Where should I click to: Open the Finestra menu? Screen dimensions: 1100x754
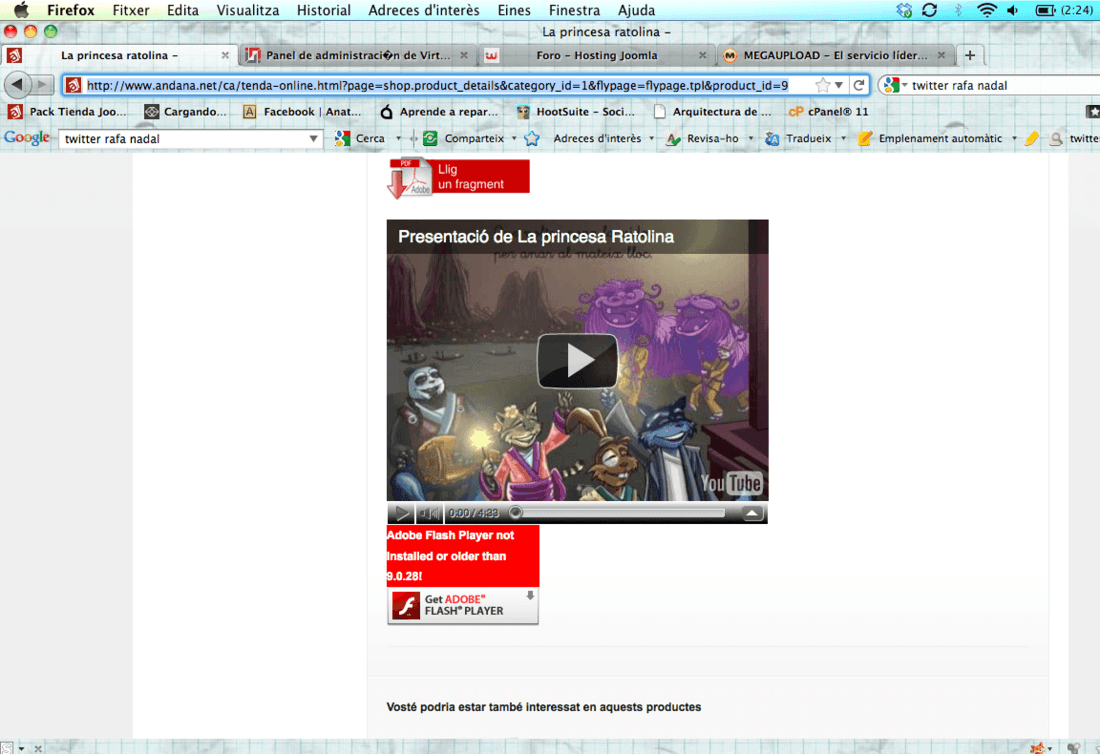pyautogui.click(x=574, y=10)
